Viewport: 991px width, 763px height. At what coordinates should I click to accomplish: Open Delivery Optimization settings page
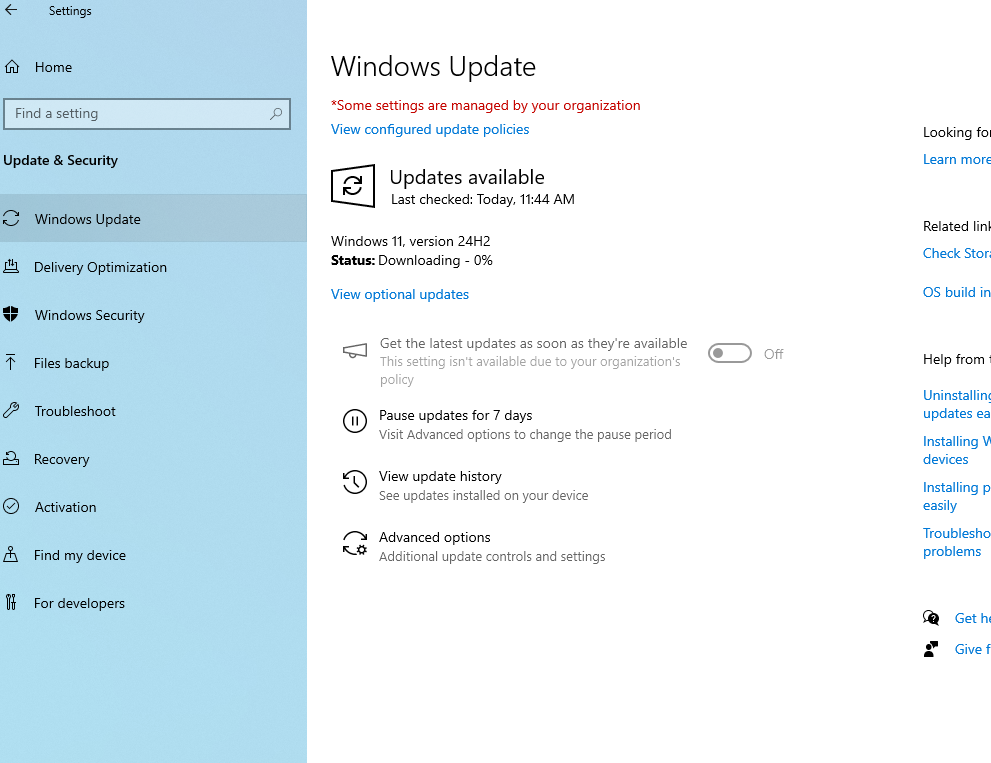(154, 267)
